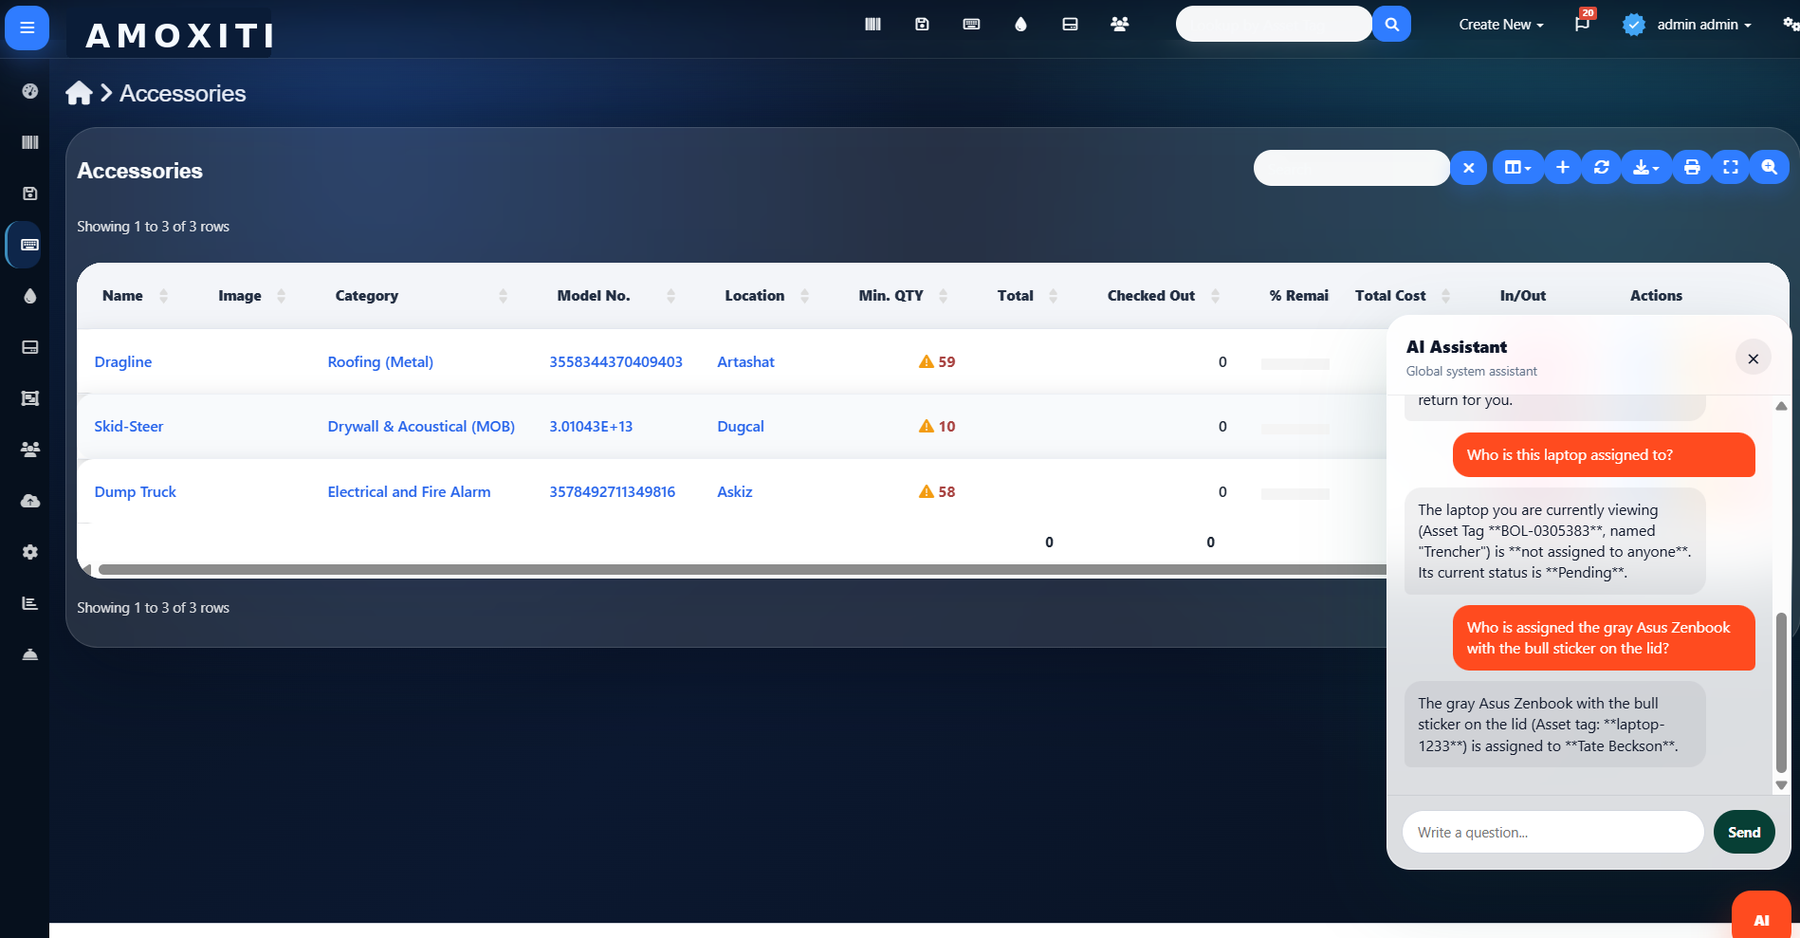
Task: Focus the top global search field
Action: tap(1273, 24)
